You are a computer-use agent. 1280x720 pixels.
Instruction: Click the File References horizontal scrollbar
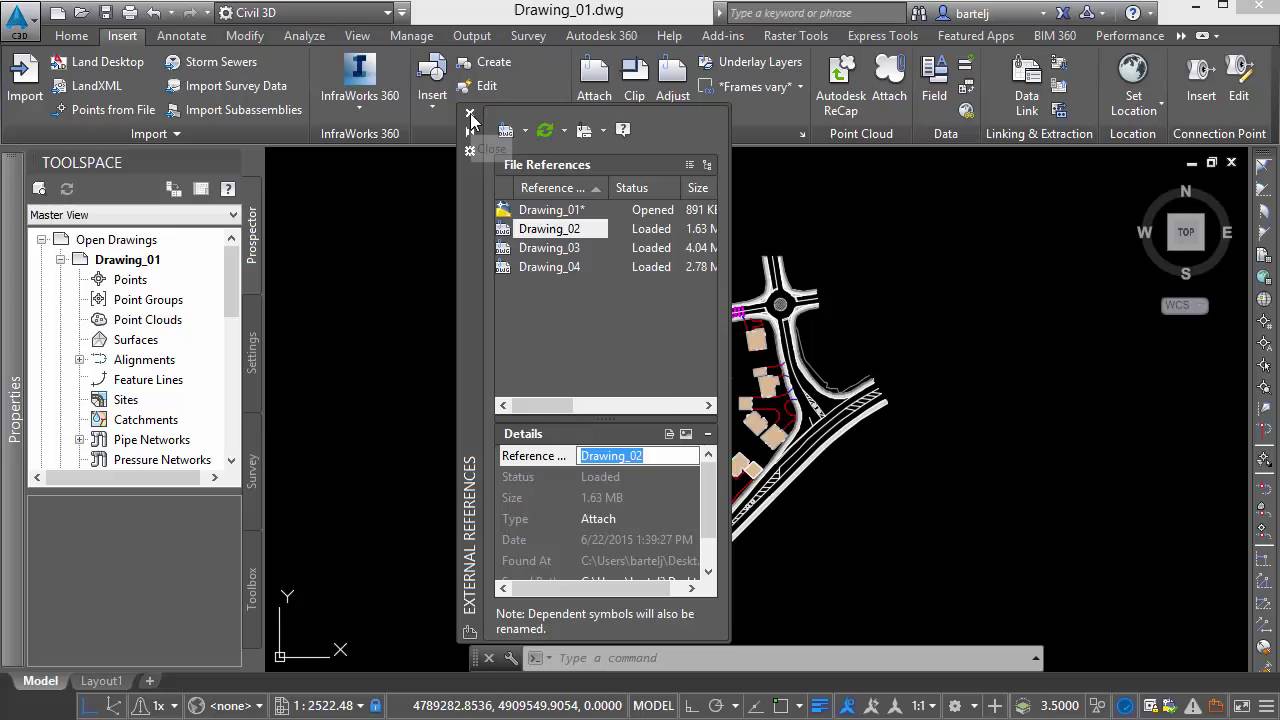coord(606,405)
